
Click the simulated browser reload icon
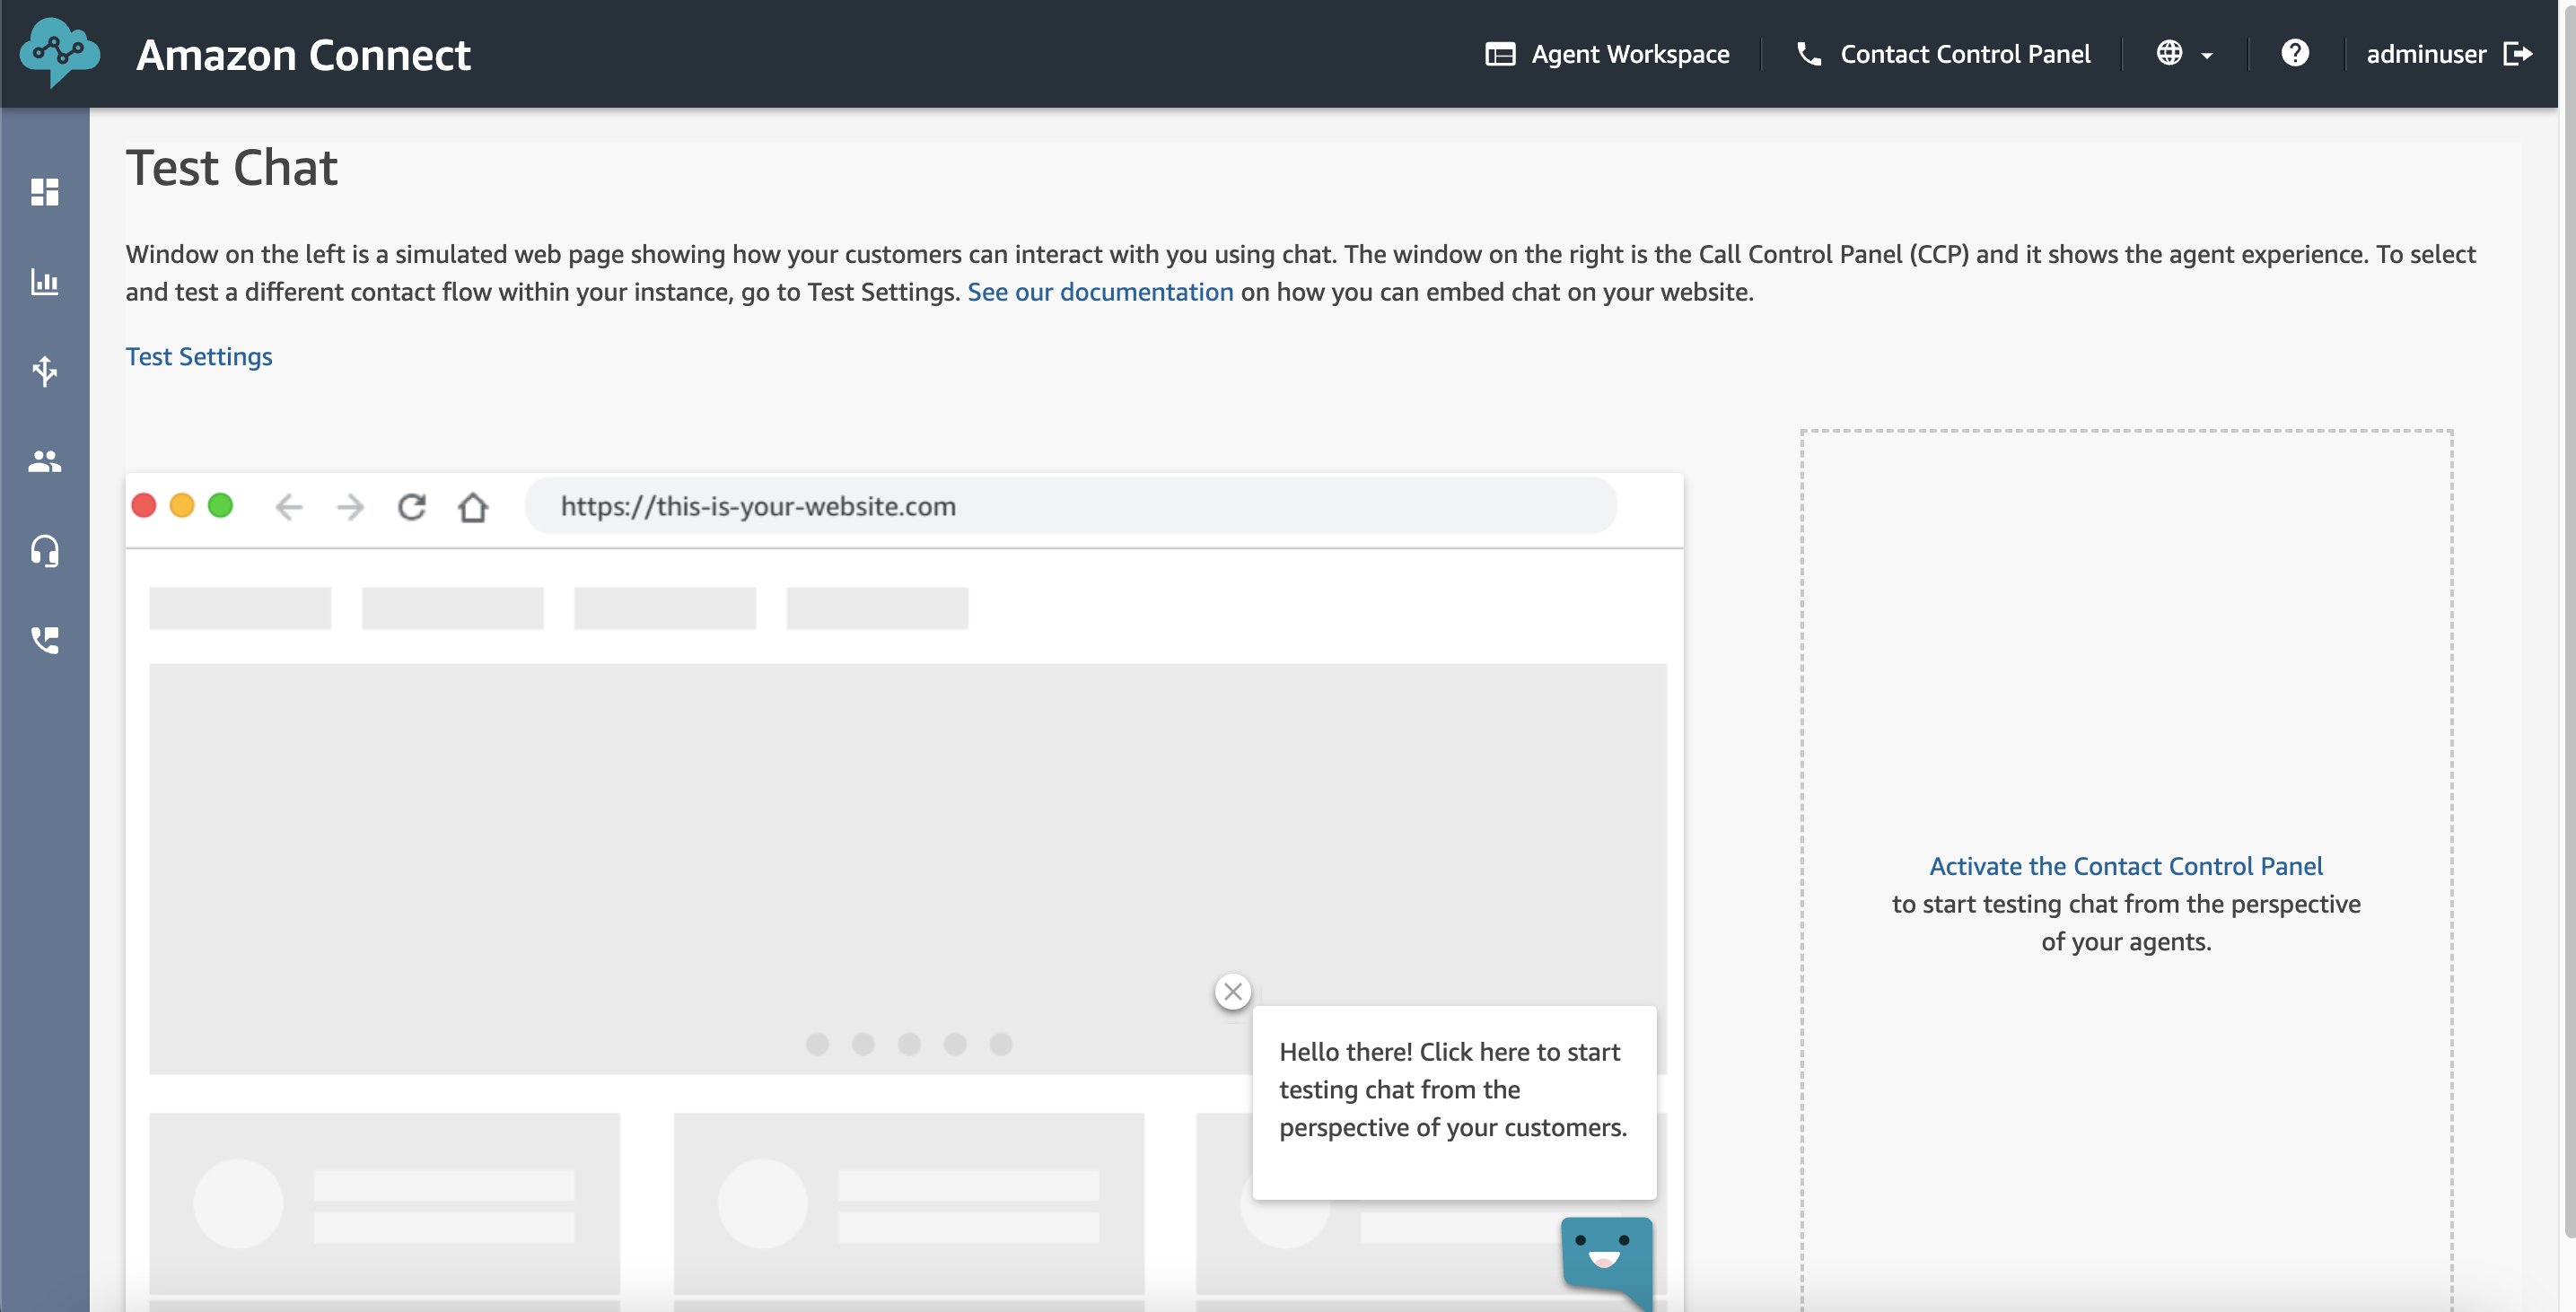click(412, 507)
